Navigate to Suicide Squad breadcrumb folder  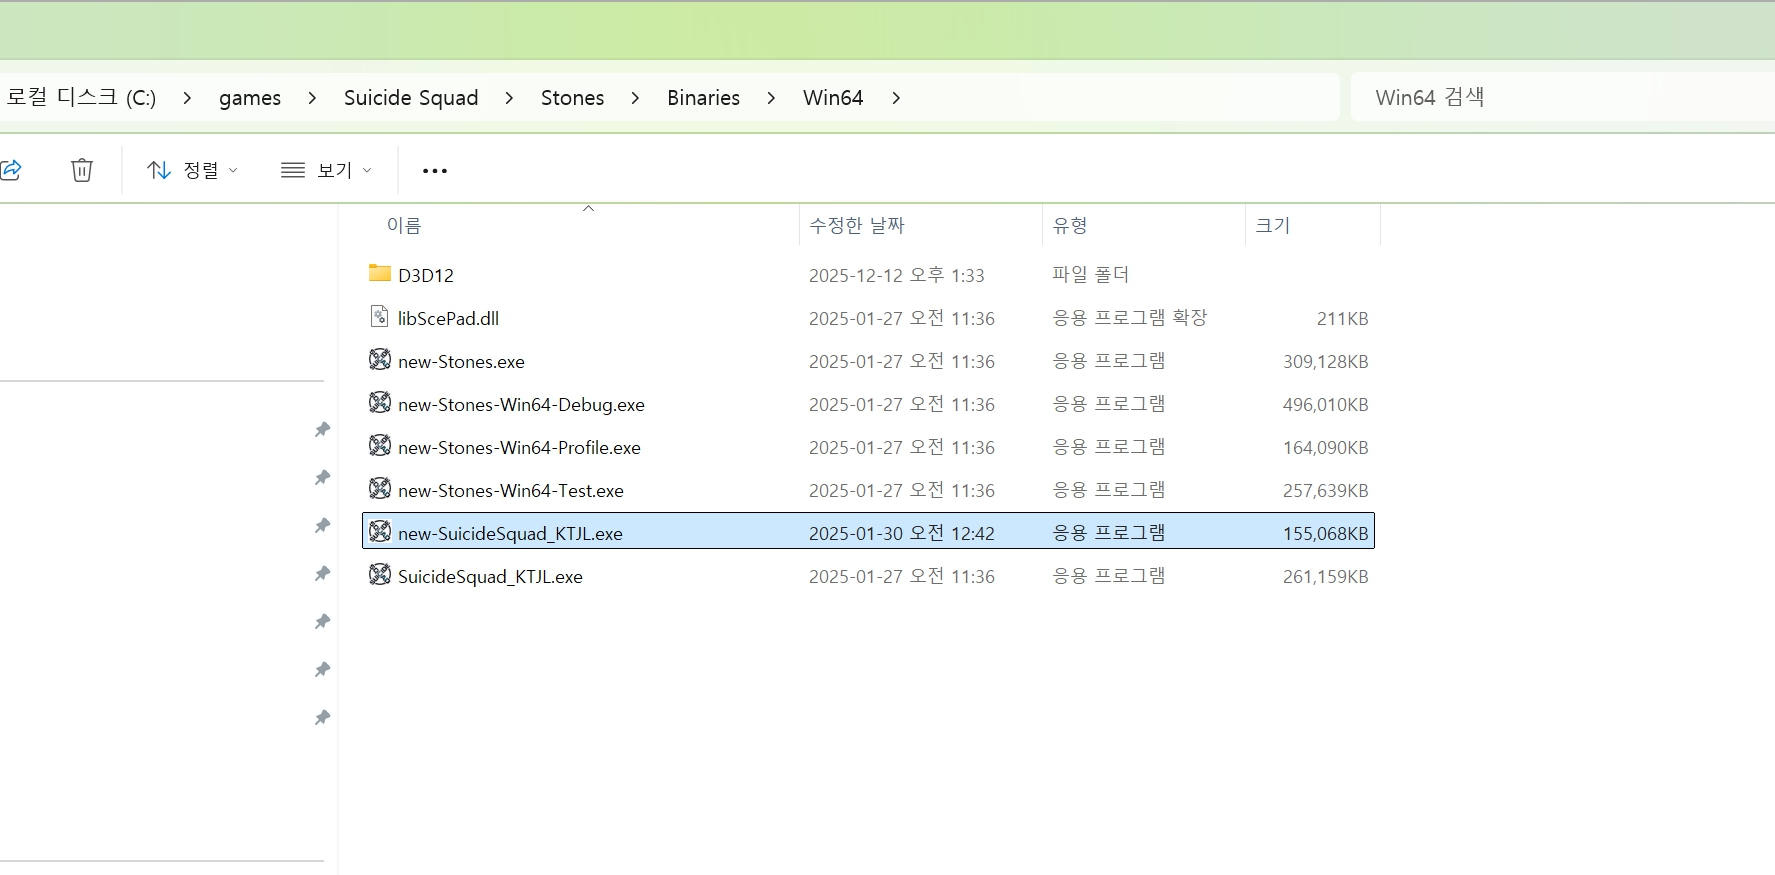point(411,98)
